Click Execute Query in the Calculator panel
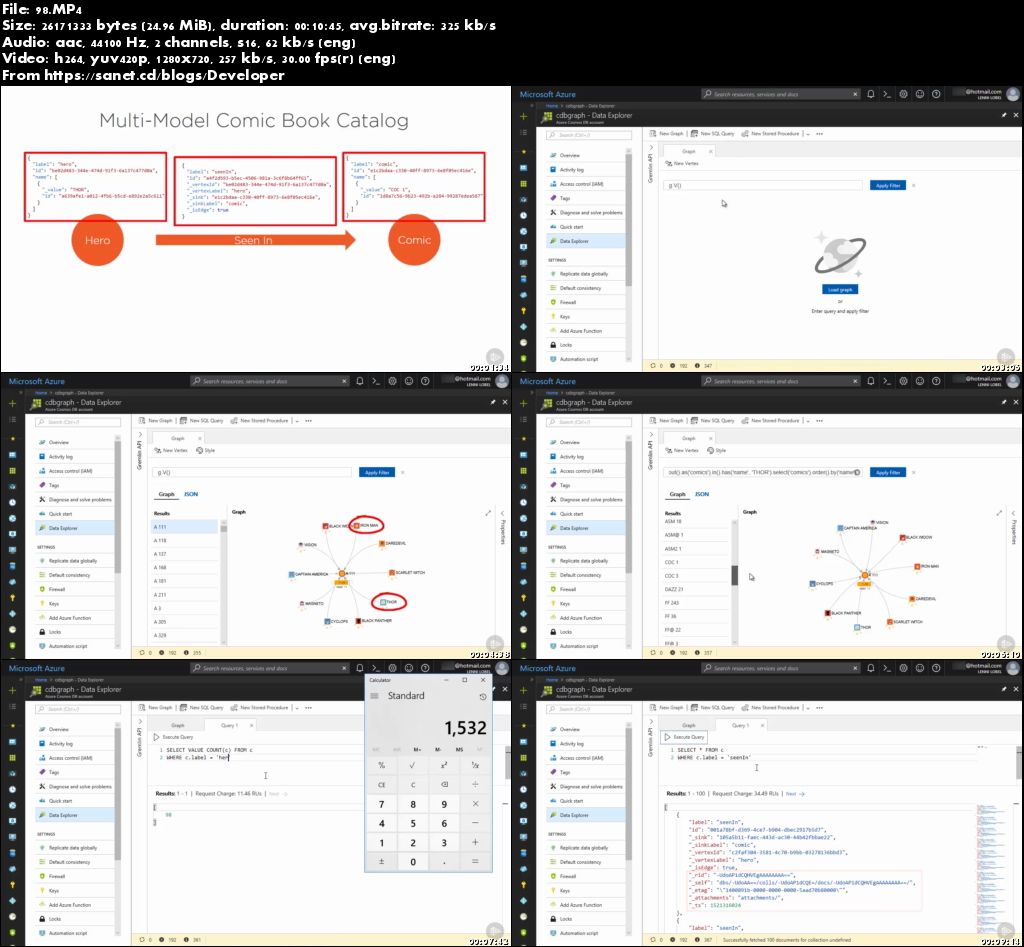The height and width of the screenshot is (947, 1024). [173, 737]
